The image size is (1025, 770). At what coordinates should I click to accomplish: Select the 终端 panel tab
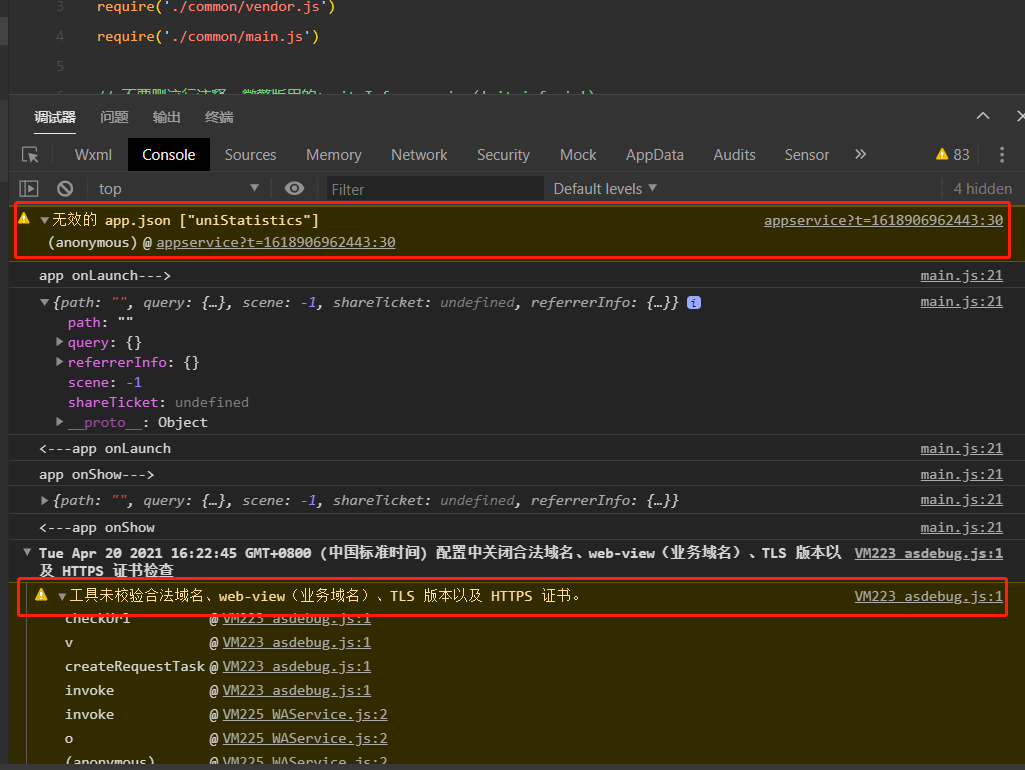coord(219,117)
